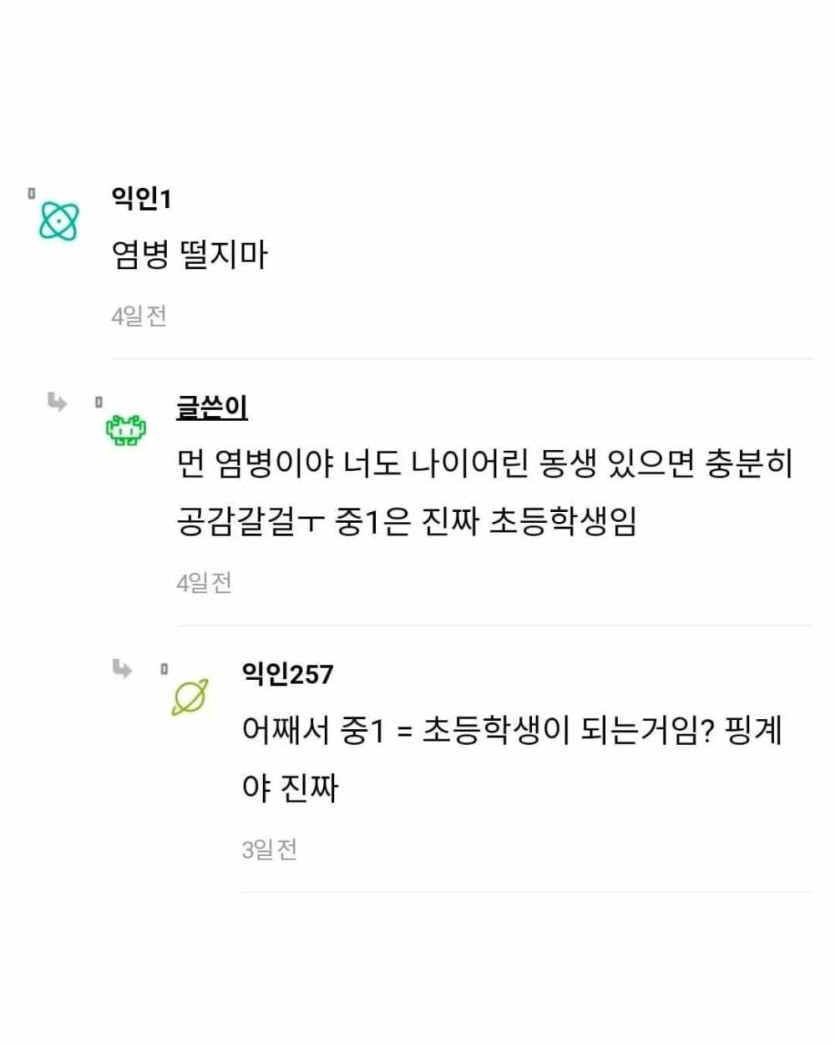The width and height of the screenshot is (835, 1044).
Task: Click 익인257's yellow-green planet avatar
Action: coord(189,697)
